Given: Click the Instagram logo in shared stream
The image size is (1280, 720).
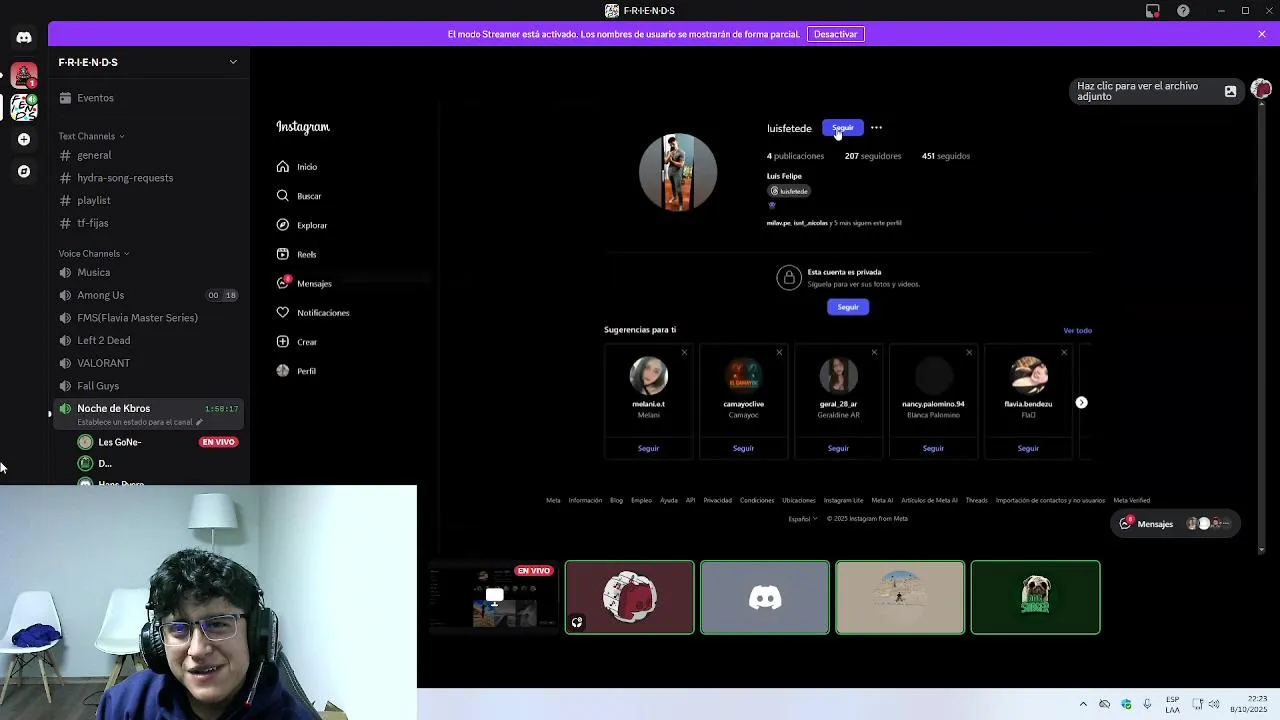Looking at the screenshot, I should coord(303,127).
